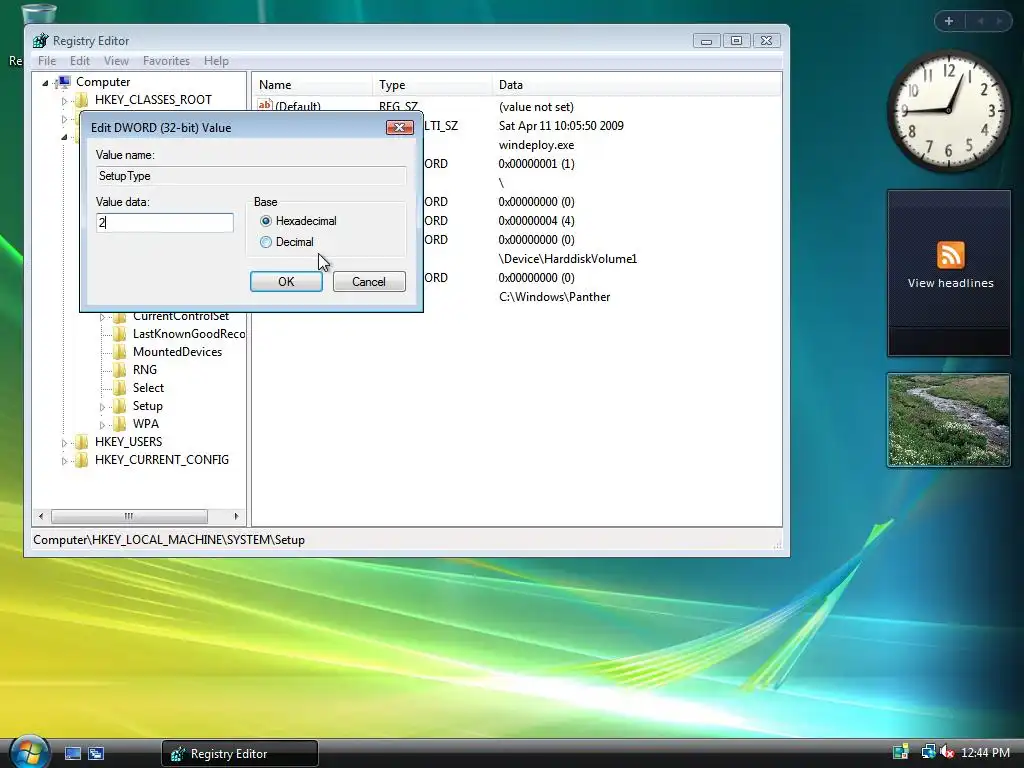Click the 12:44 PM taskbar clock
Viewport: 1024px width, 768px height.
pos(985,753)
